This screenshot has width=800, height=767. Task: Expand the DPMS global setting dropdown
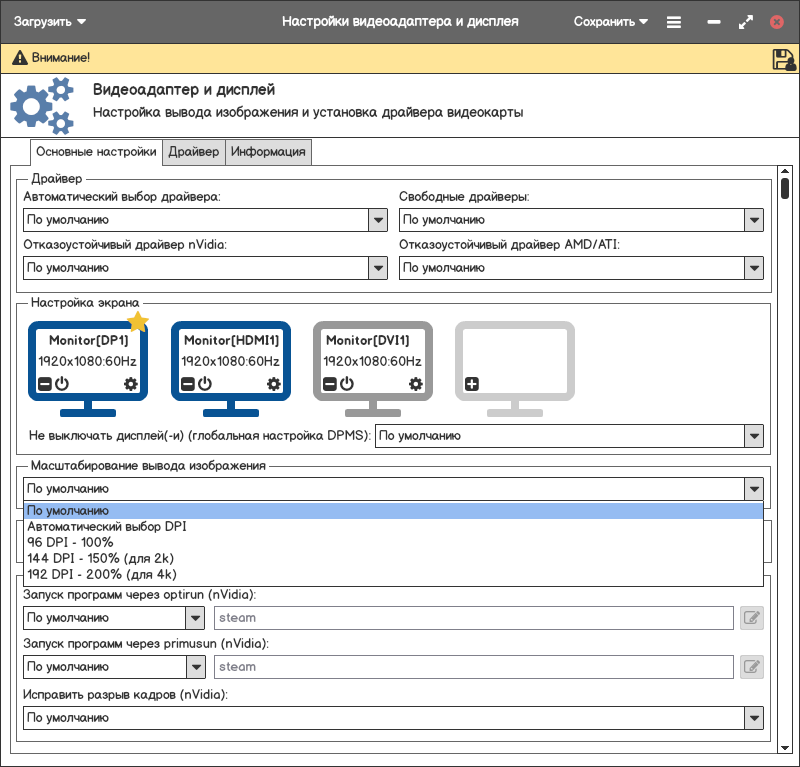[754, 436]
